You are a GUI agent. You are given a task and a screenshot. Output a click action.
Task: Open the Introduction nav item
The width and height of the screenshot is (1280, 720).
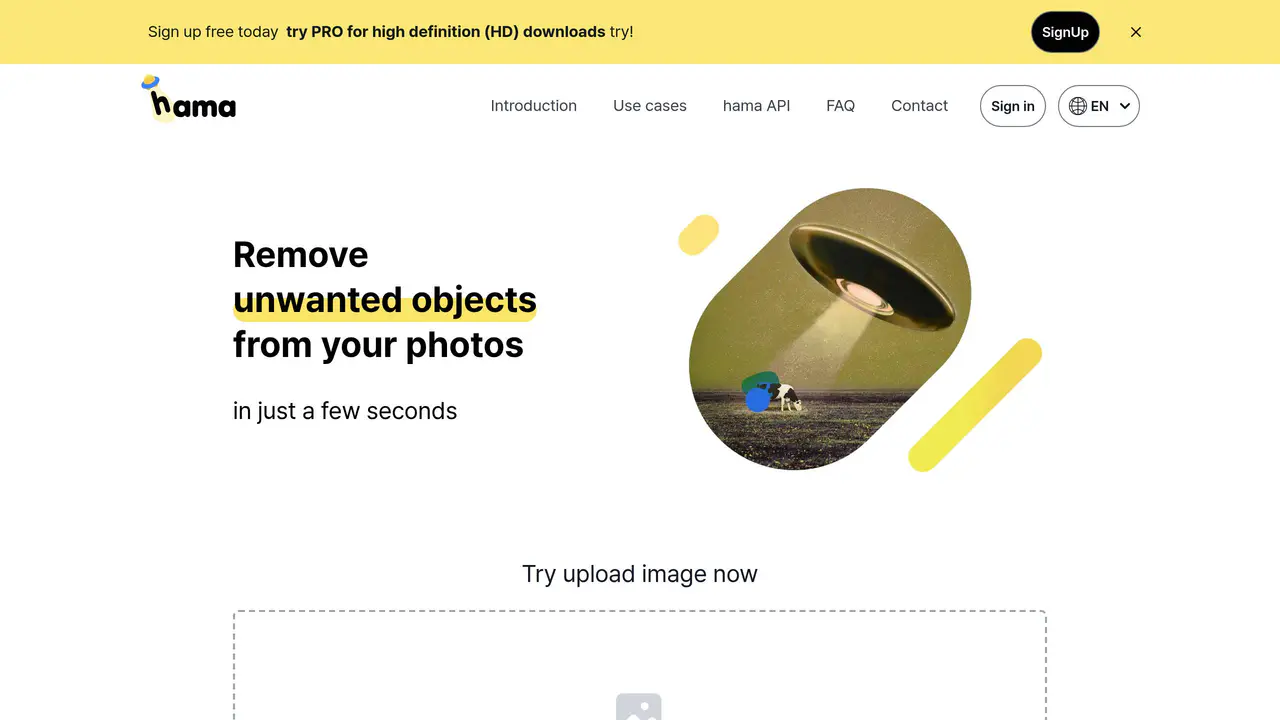pyautogui.click(x=534, y=106)
